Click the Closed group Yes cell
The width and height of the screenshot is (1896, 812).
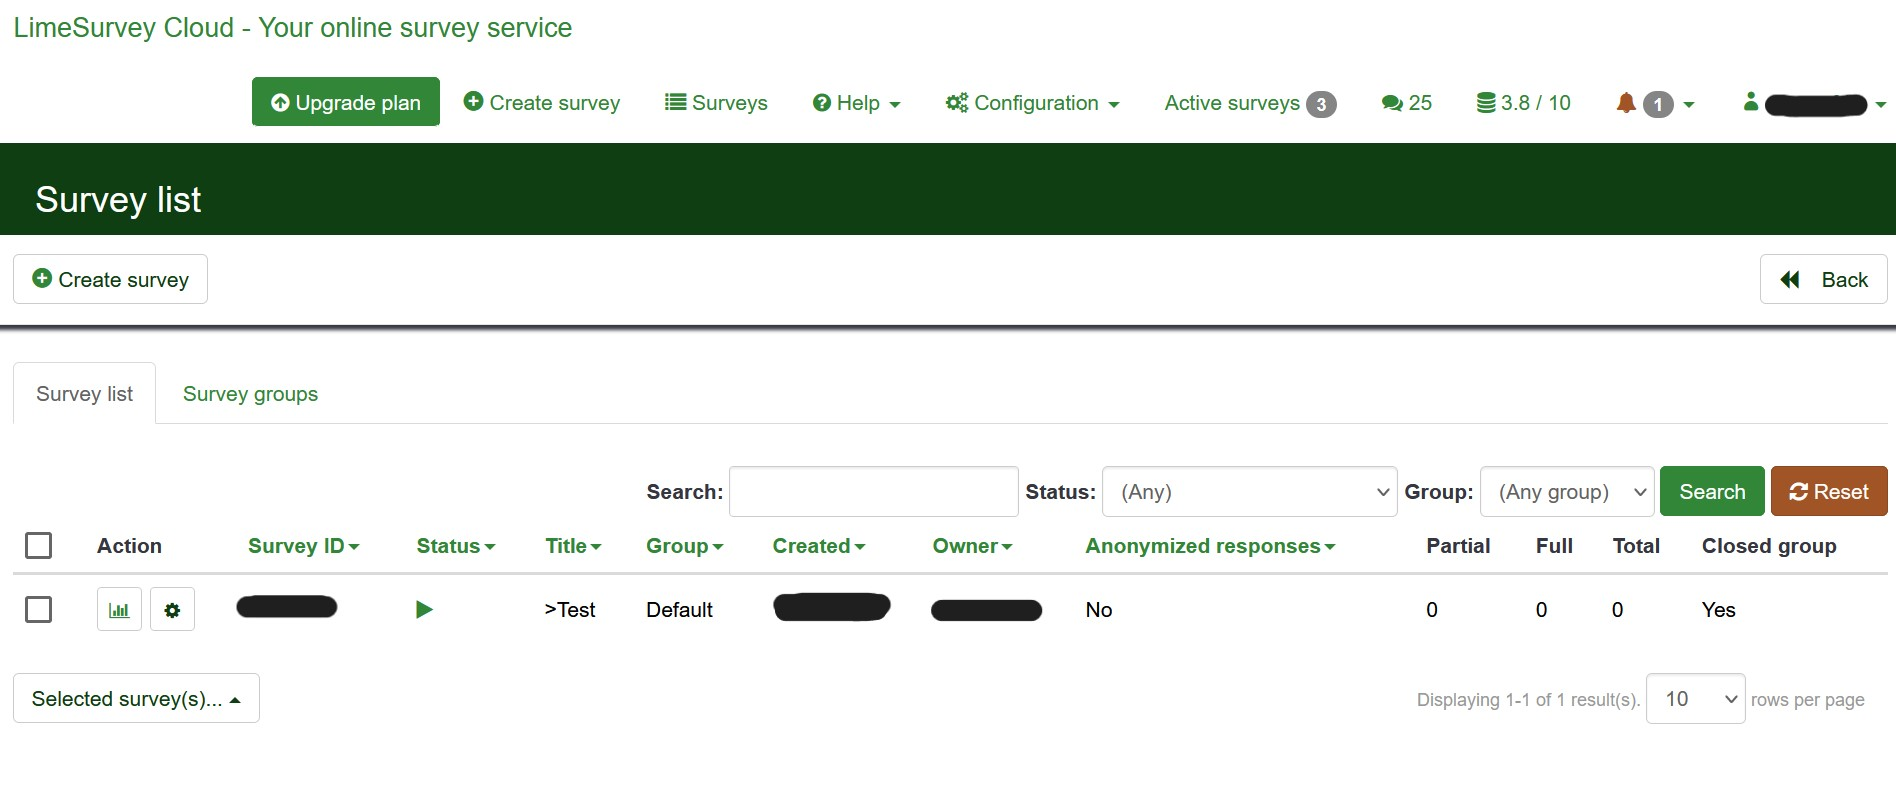[1718, 610]
